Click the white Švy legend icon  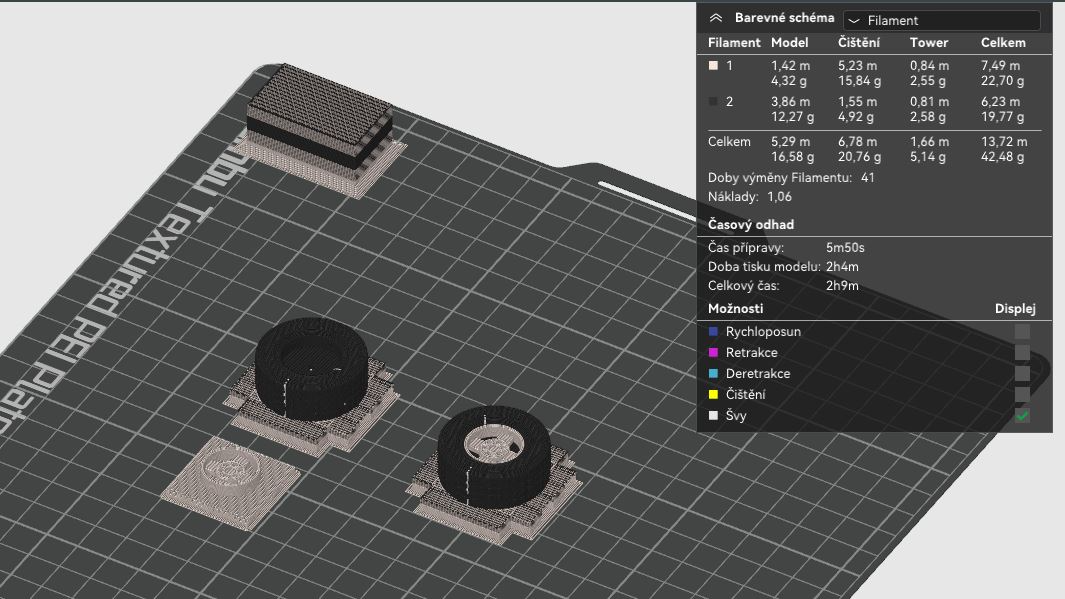(x=713, y=416)
